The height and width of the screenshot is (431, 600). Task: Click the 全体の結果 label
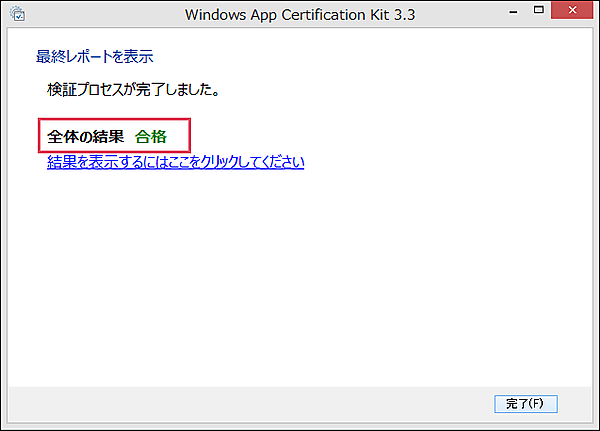click(x=85, y=137)
